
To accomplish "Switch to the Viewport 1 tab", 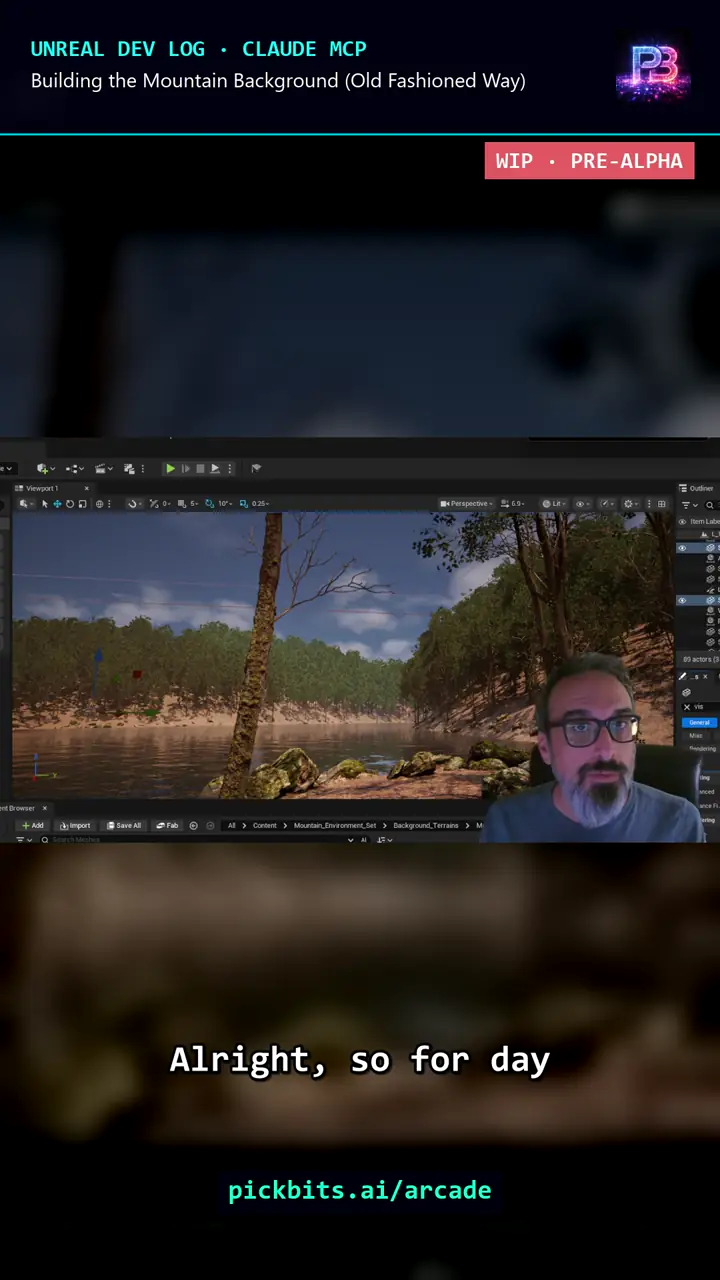I will click(42, 488).
